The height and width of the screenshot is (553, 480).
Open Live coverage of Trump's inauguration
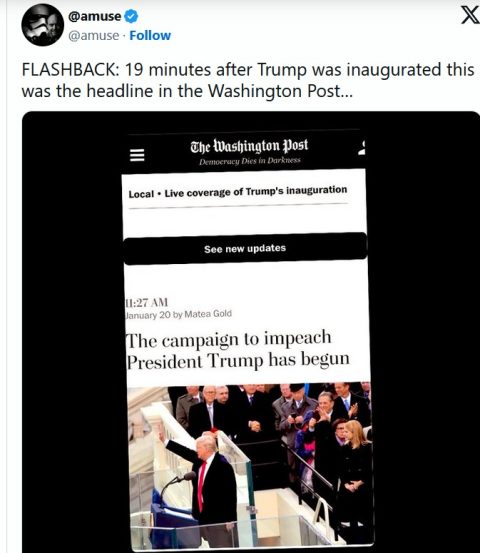(256, 192)
